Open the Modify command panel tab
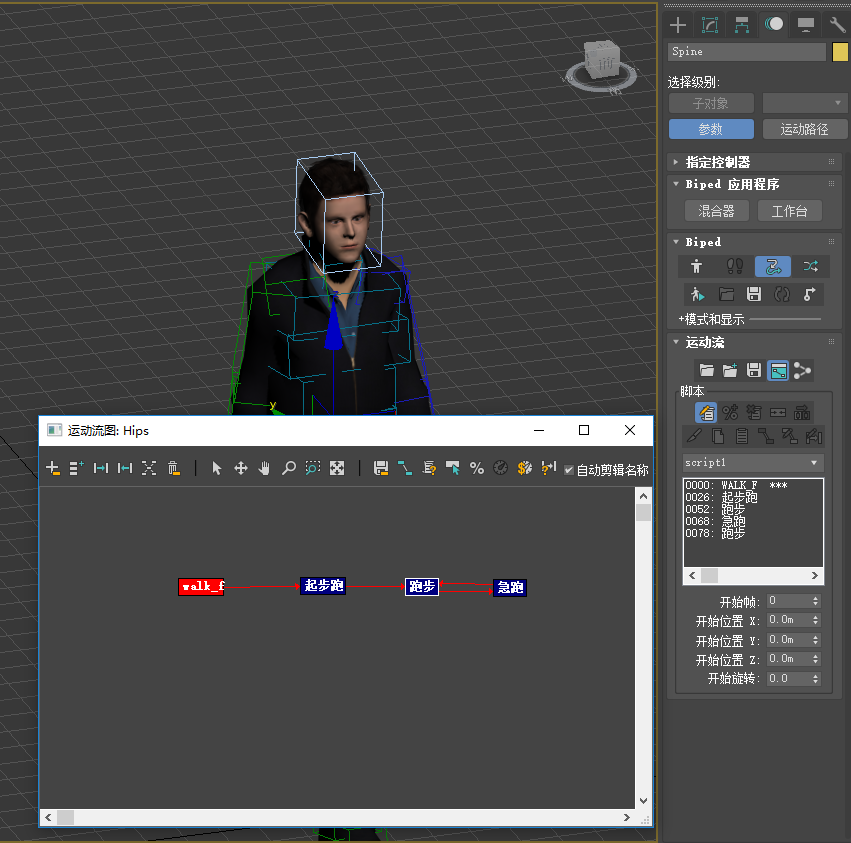This screenshot has width=851, height=843. [710, 24]
